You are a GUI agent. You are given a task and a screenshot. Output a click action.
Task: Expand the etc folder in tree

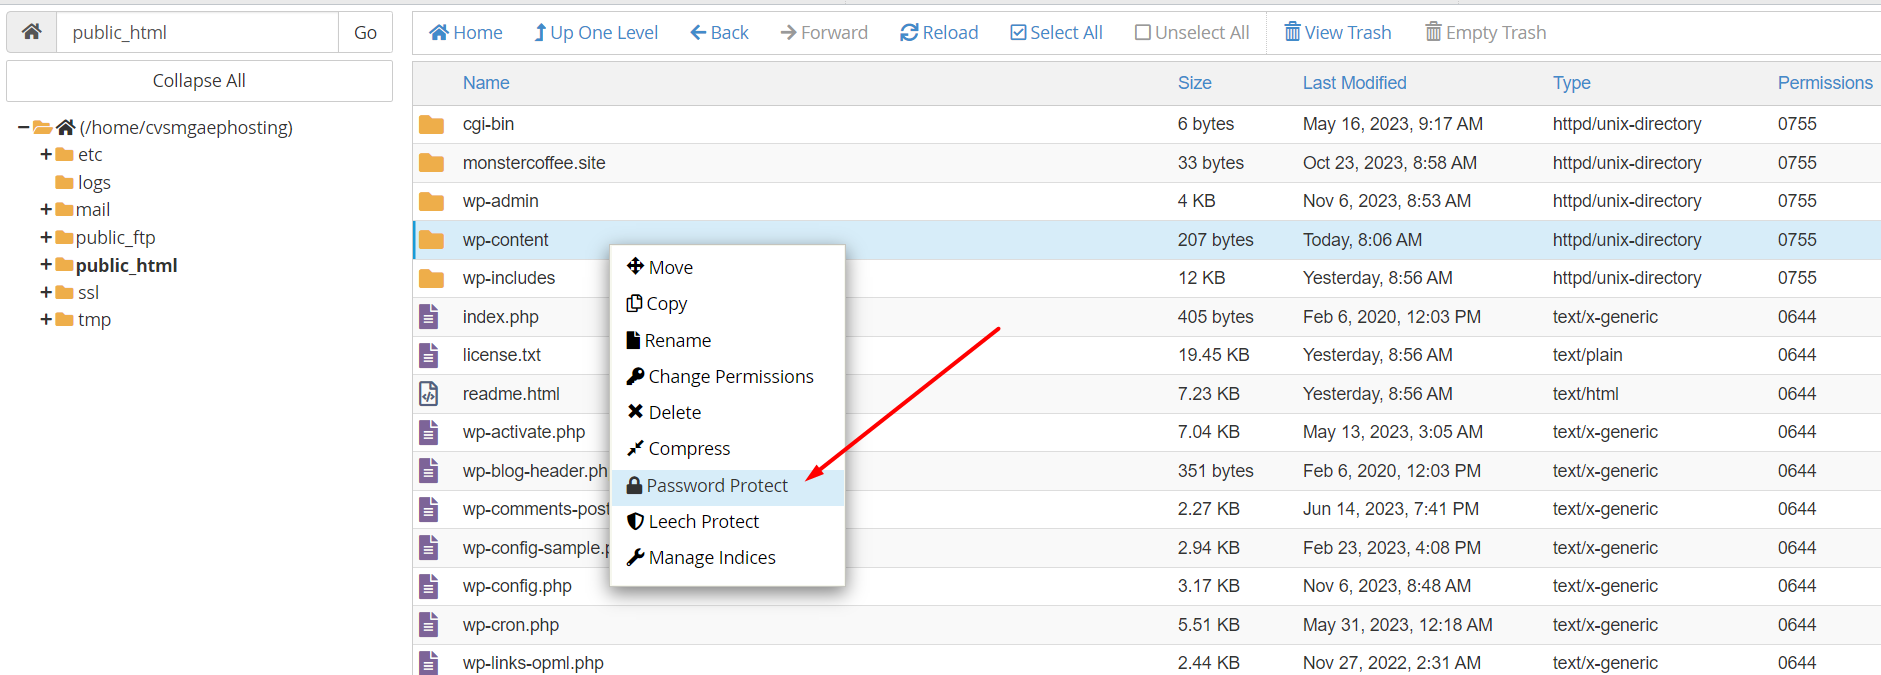point(46,154)
